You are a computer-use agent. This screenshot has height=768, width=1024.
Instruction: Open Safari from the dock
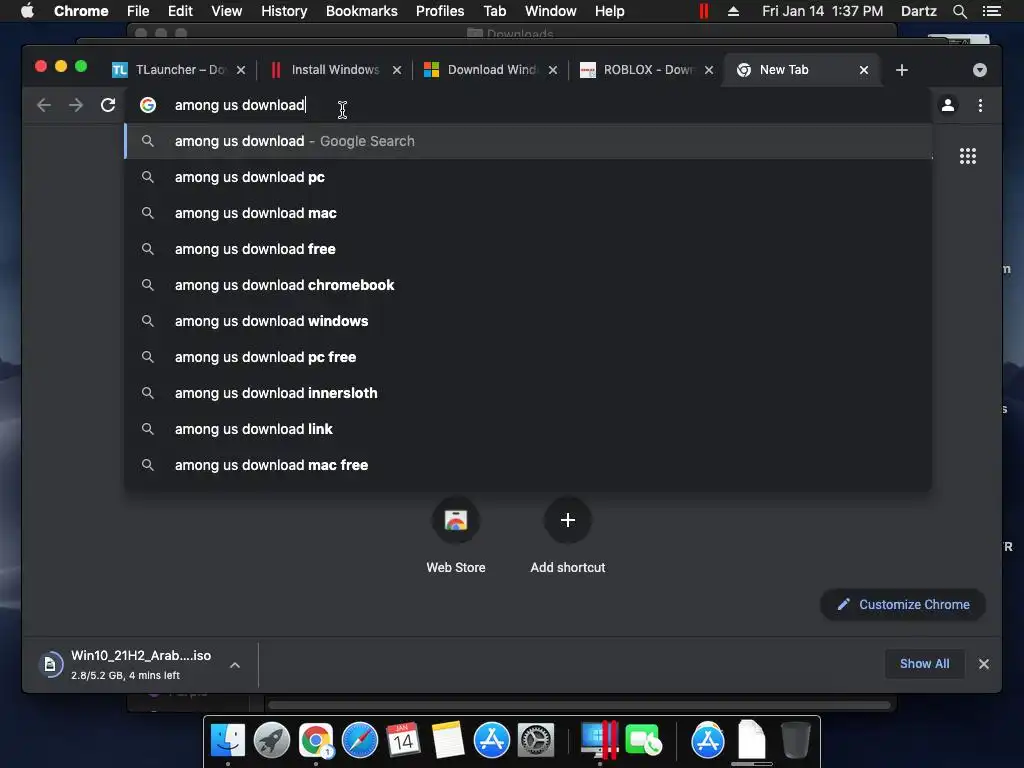pyautogui.click(x=360, y=741)
